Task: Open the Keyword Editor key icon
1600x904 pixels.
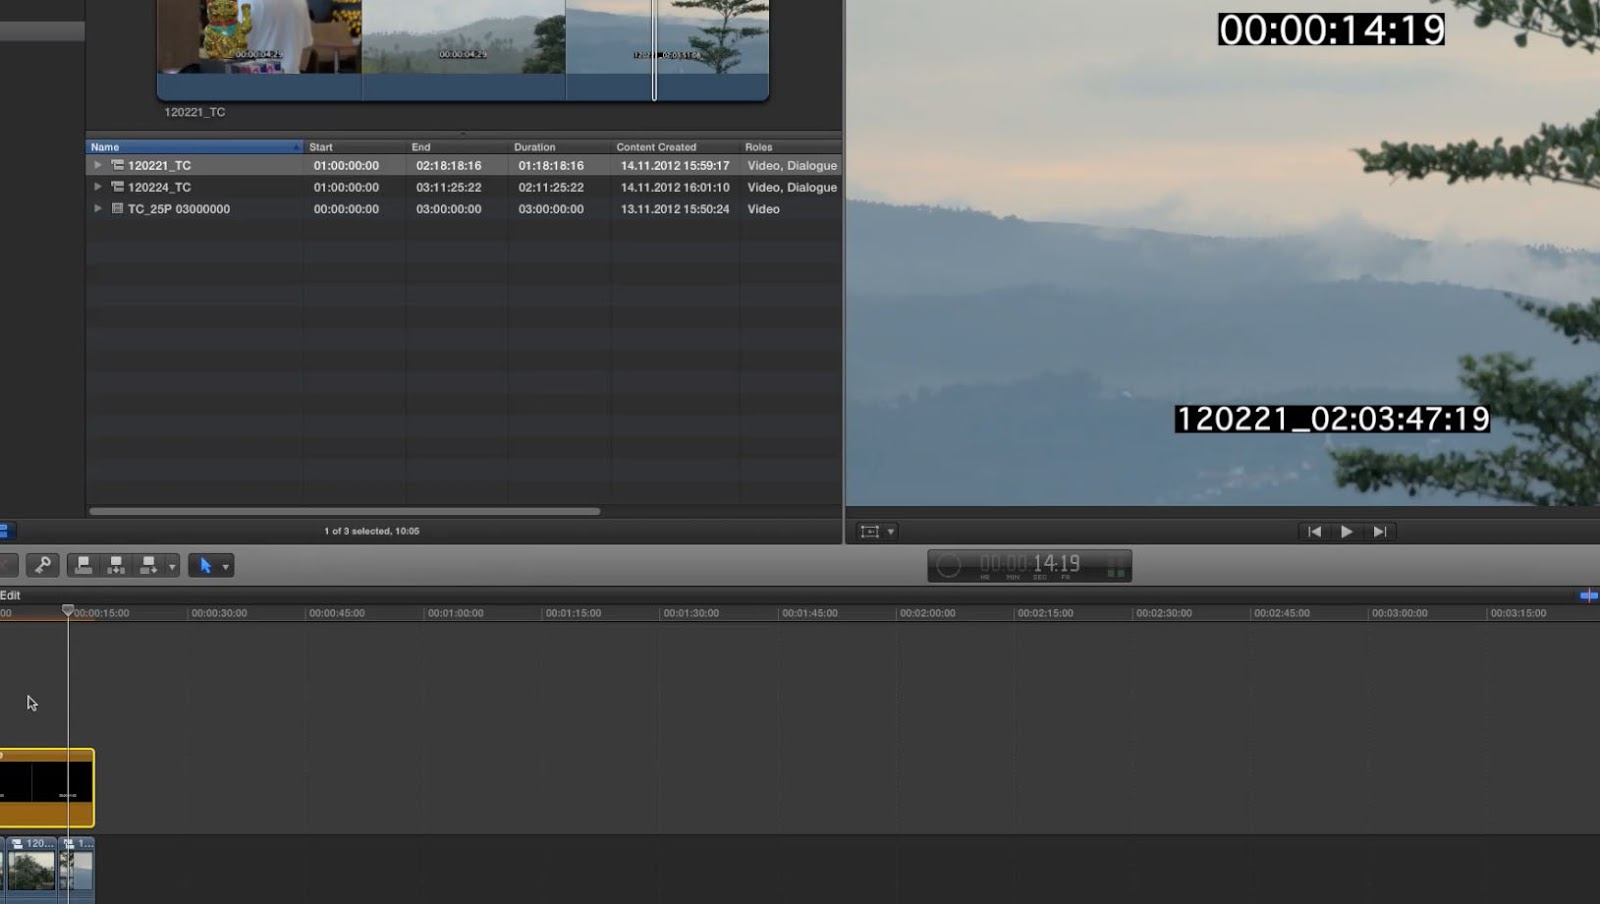Action: pos(42,565)
